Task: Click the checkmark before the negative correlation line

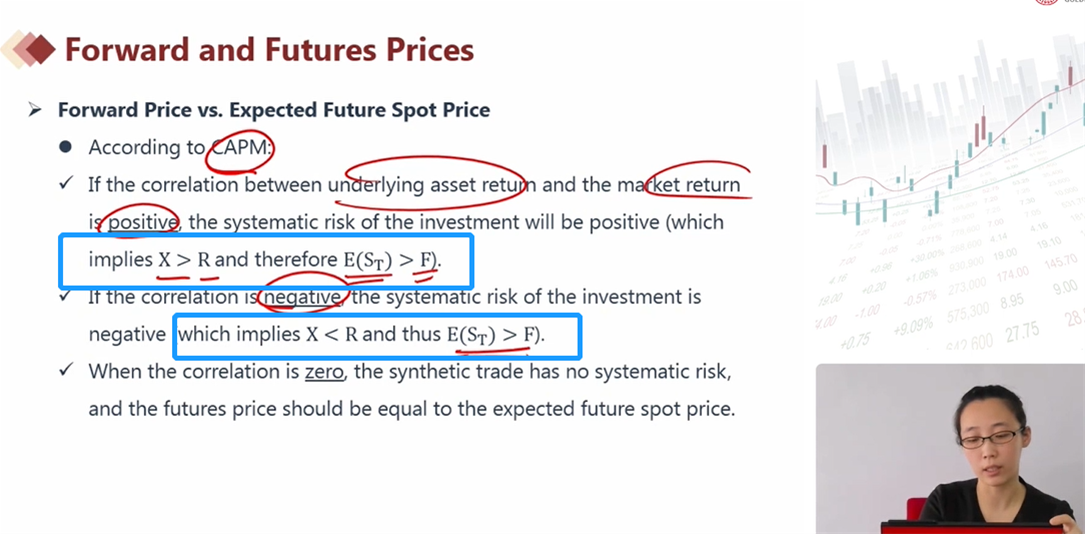Action: point(66,295)
